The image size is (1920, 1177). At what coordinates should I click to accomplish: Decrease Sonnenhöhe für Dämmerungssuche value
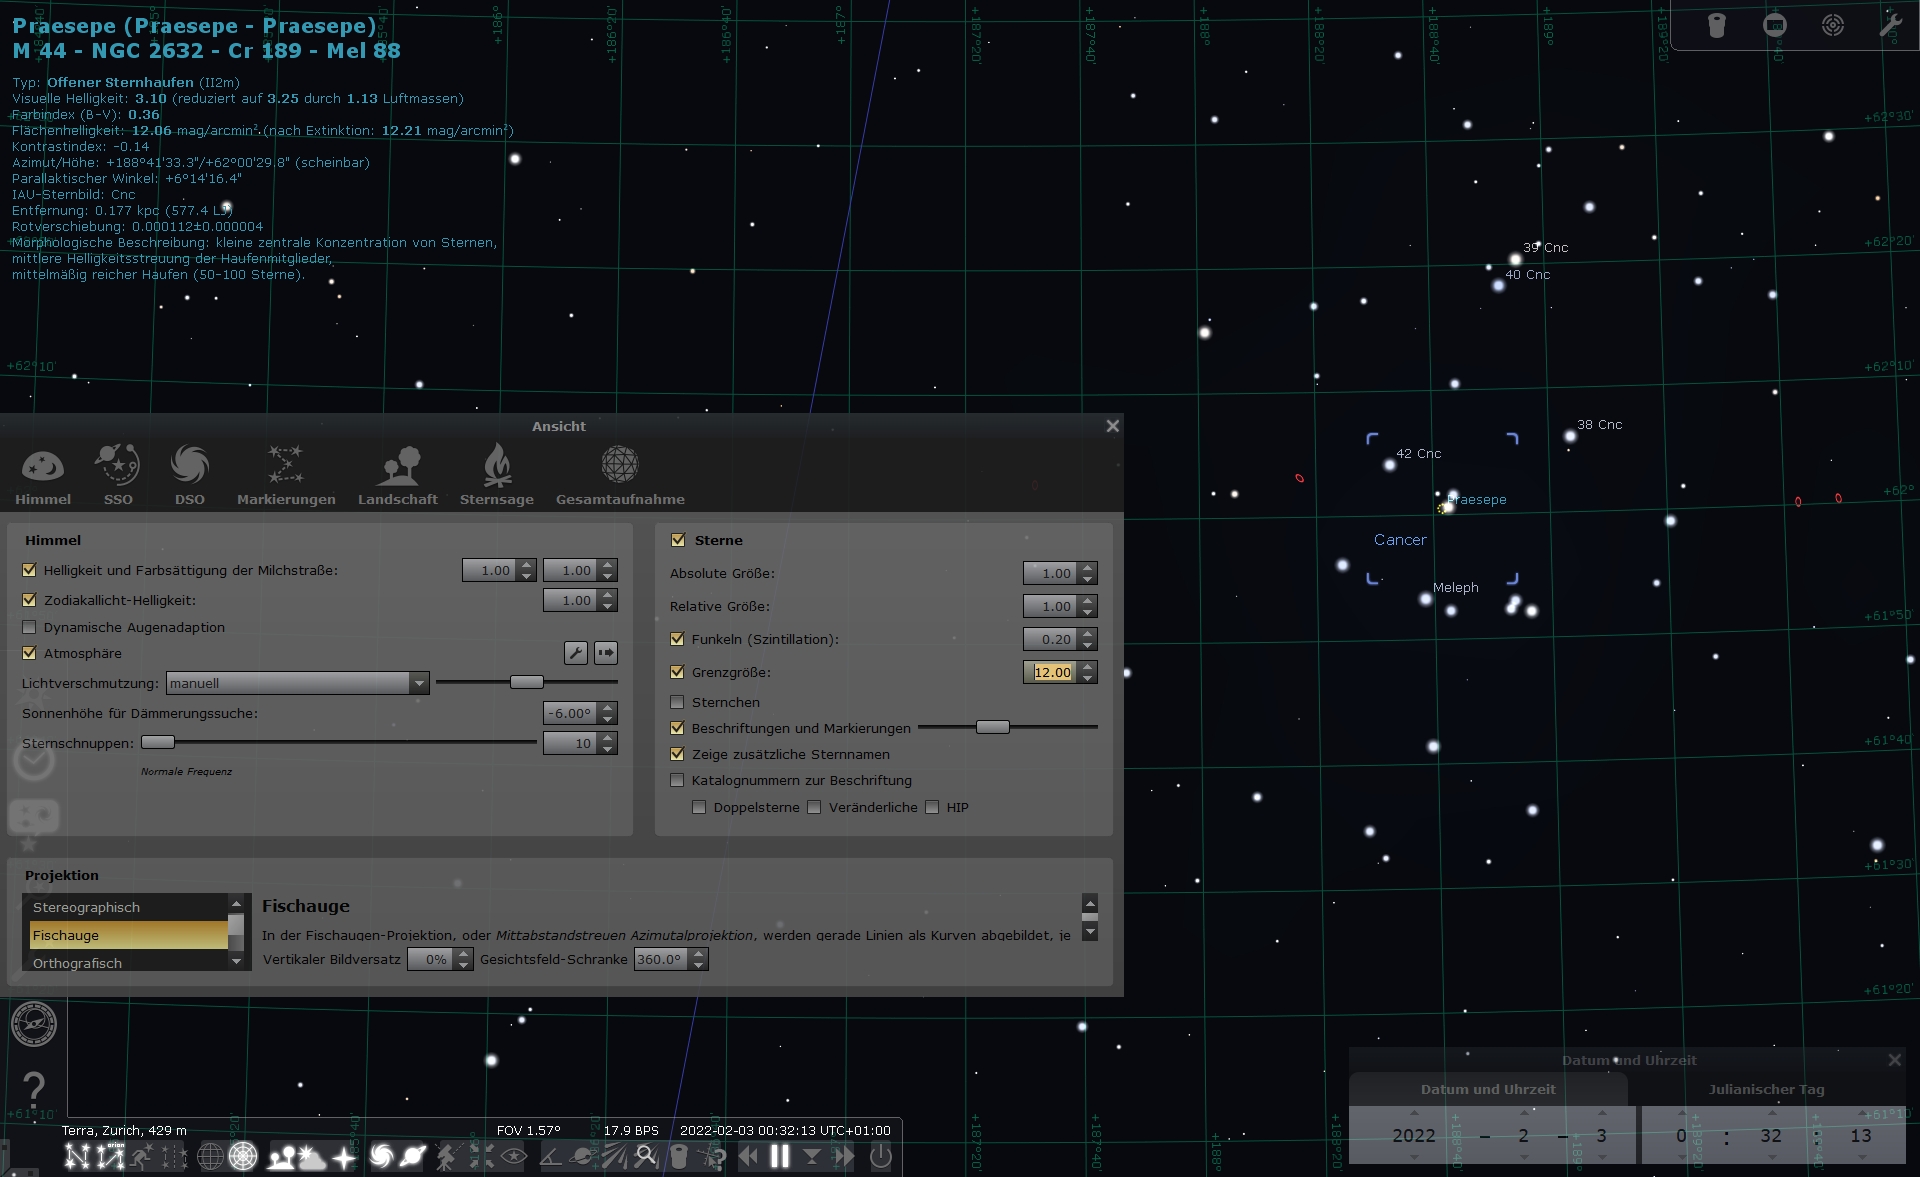(608, 719)
